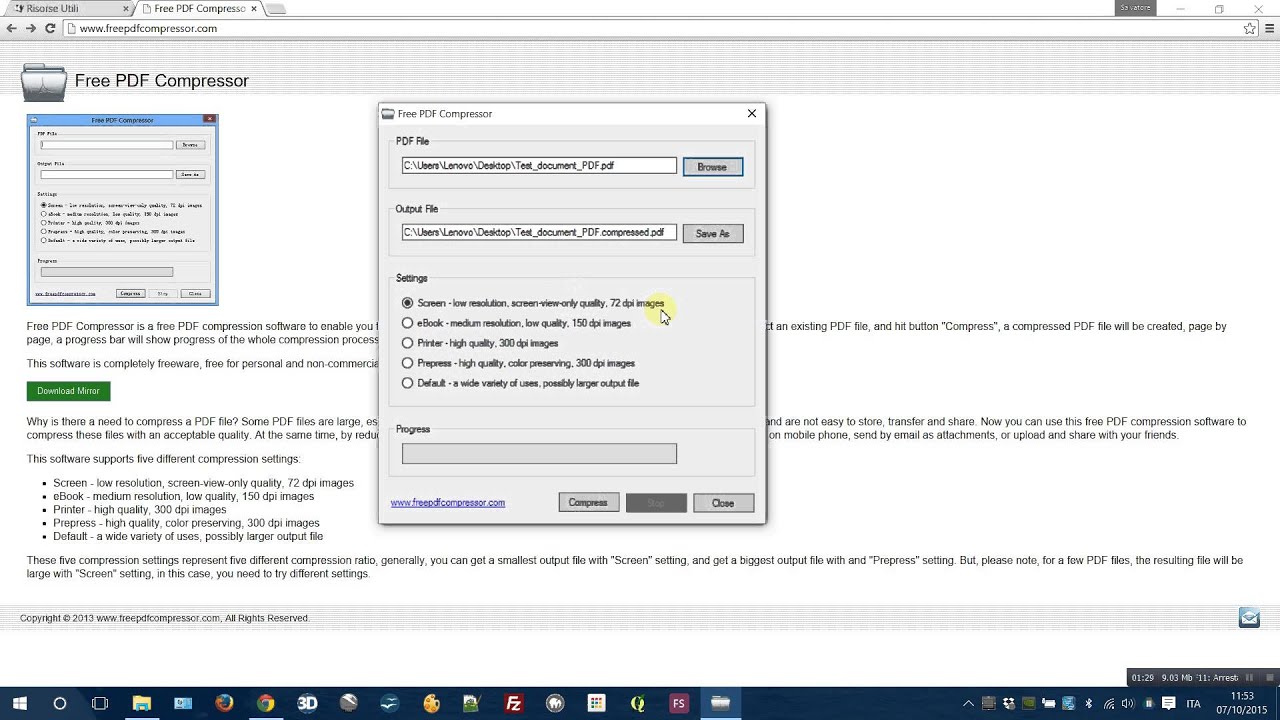Open Bluetooth settings in the tray

tap(1089, 703)
